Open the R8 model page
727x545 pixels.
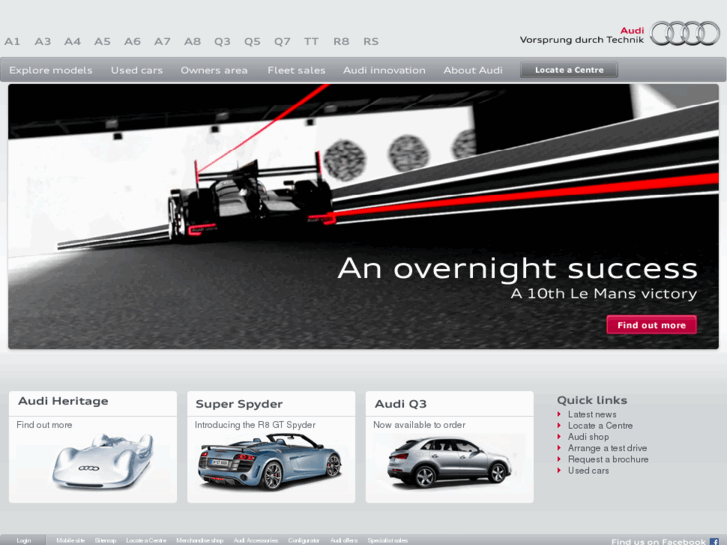point(341,41)
